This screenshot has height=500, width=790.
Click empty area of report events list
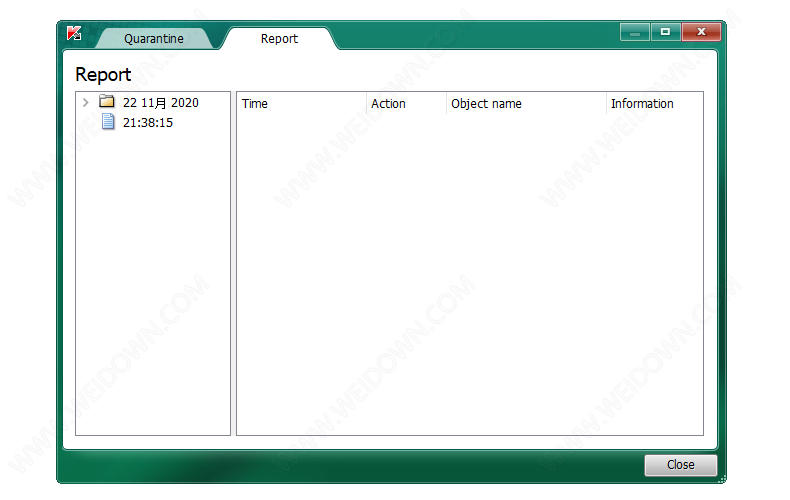(x=470, y=280)
